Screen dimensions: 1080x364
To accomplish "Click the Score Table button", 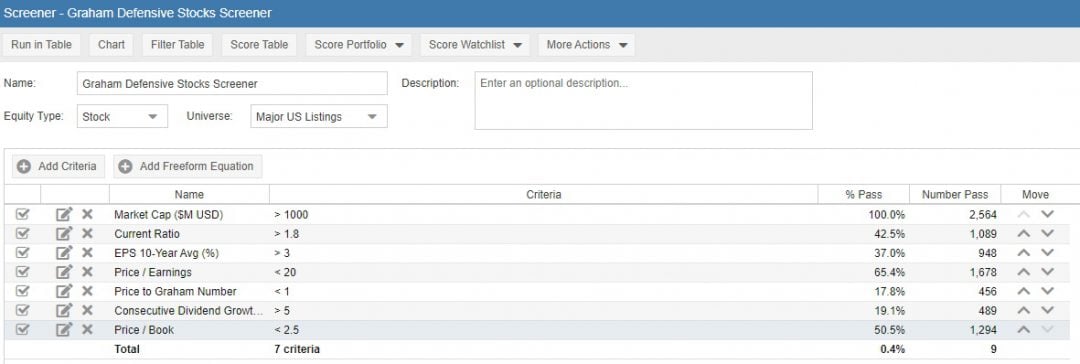I will [259, 45].
